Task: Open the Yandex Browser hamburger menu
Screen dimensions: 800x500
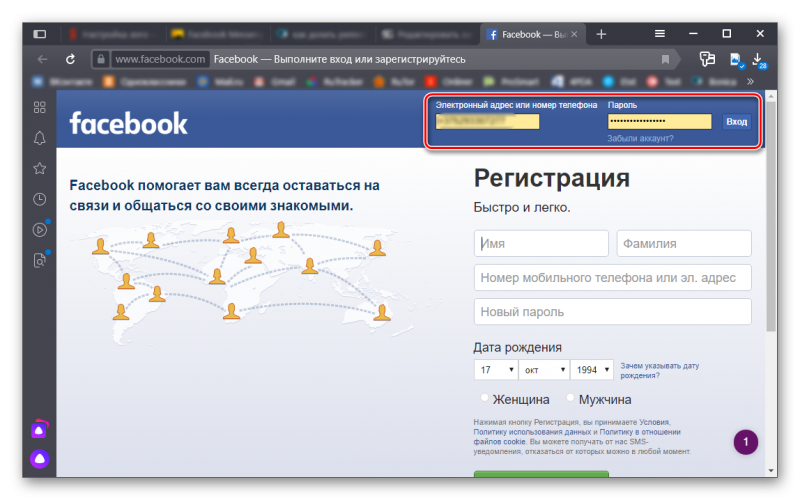Action: pos(660,34)
